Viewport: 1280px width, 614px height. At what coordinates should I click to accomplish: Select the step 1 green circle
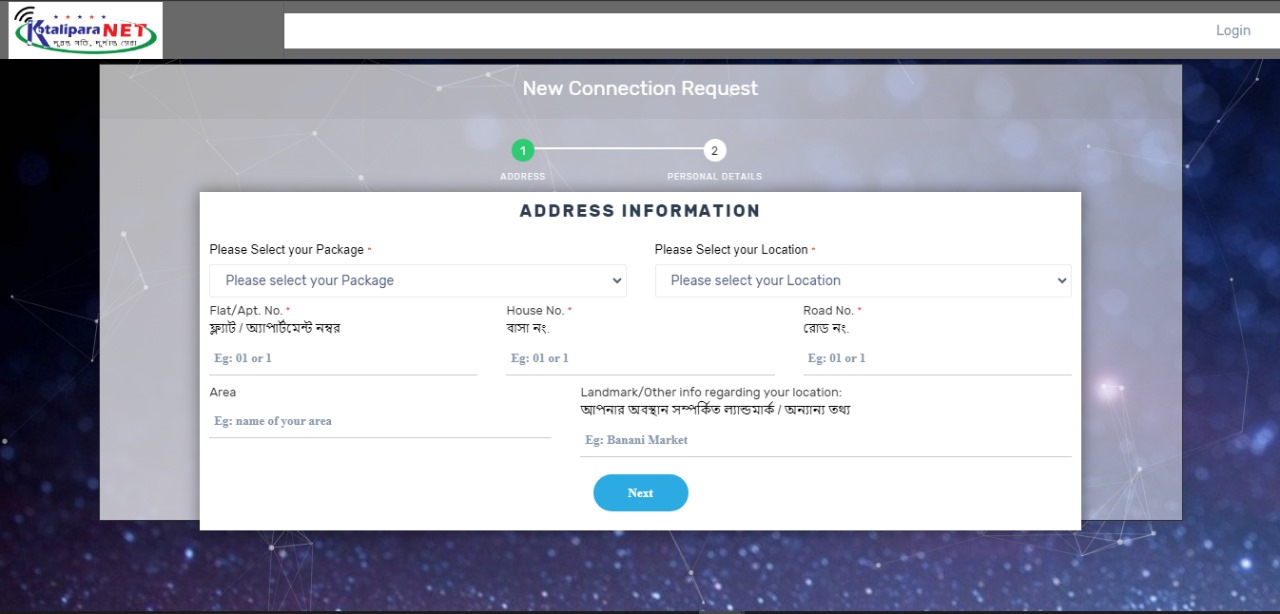(x=522, y=151)
